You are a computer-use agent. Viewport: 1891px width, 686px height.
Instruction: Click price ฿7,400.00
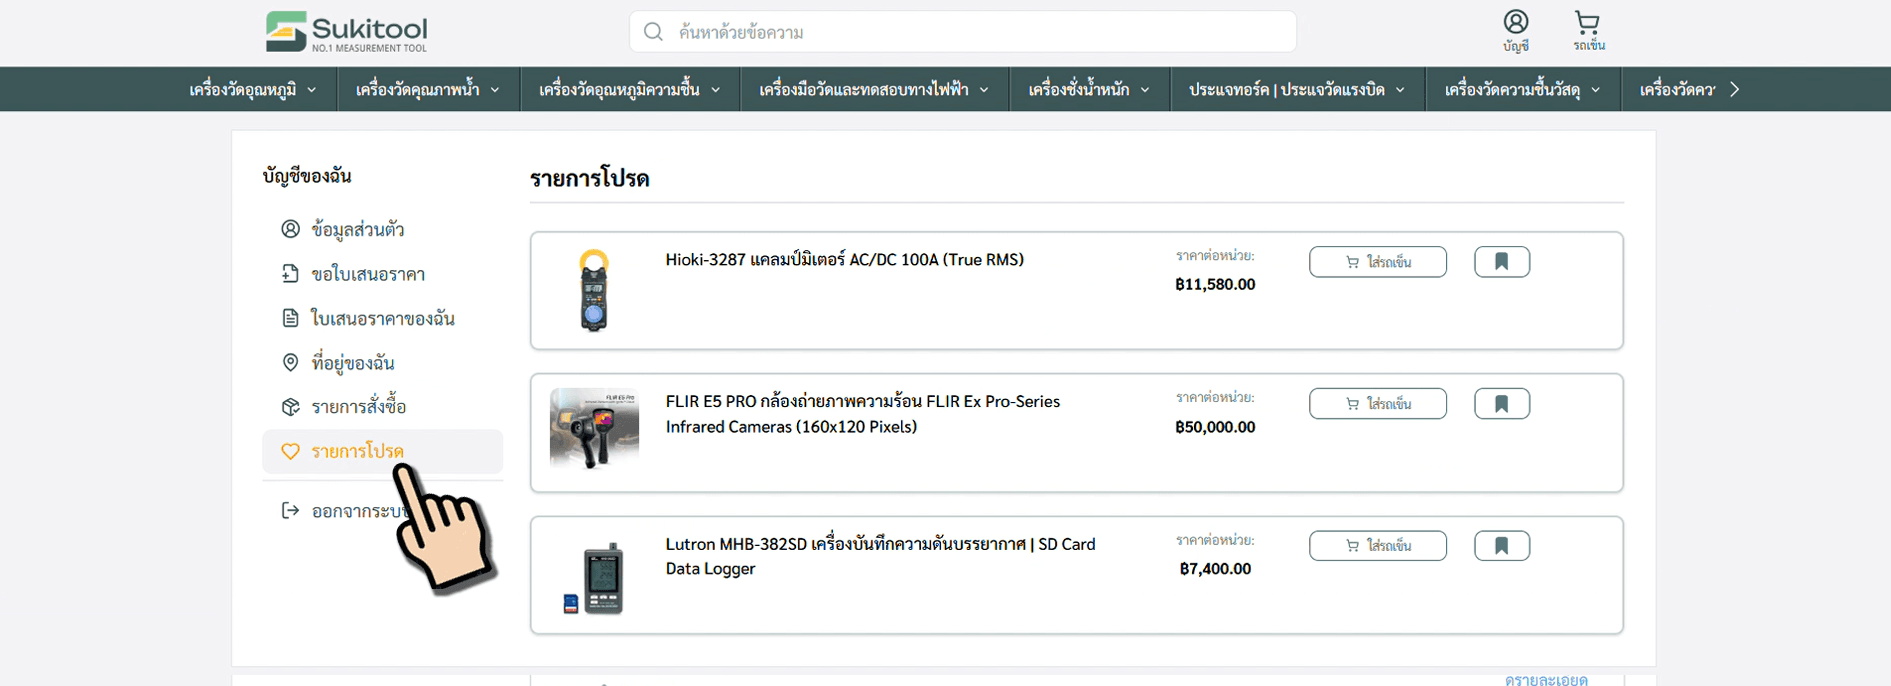1215,569
